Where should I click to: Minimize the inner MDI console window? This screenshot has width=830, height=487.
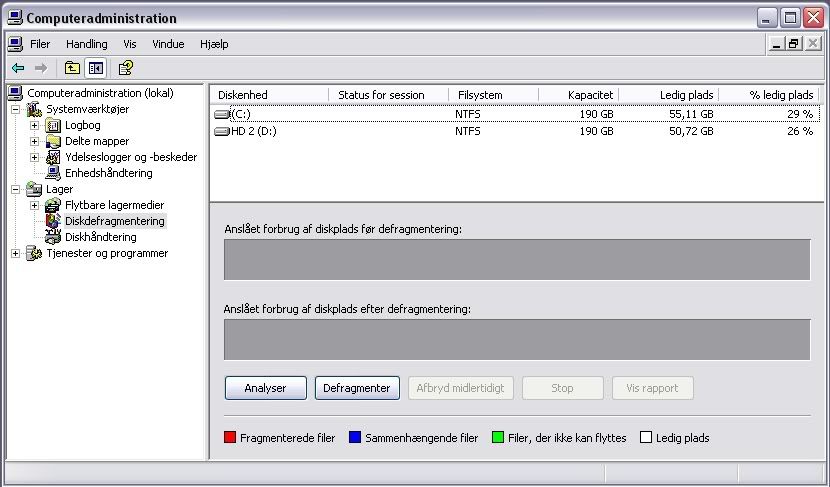(777, 44)
